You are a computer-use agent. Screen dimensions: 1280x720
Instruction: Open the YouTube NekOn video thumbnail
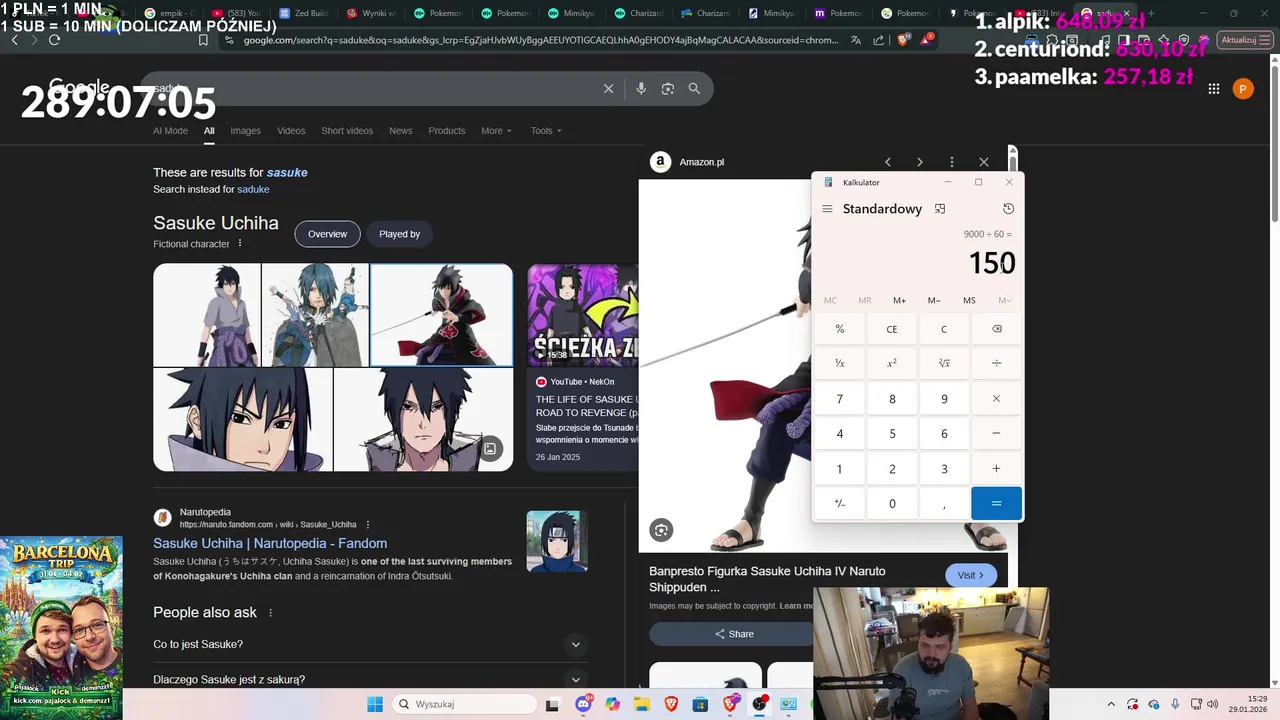tap(582, 315)
